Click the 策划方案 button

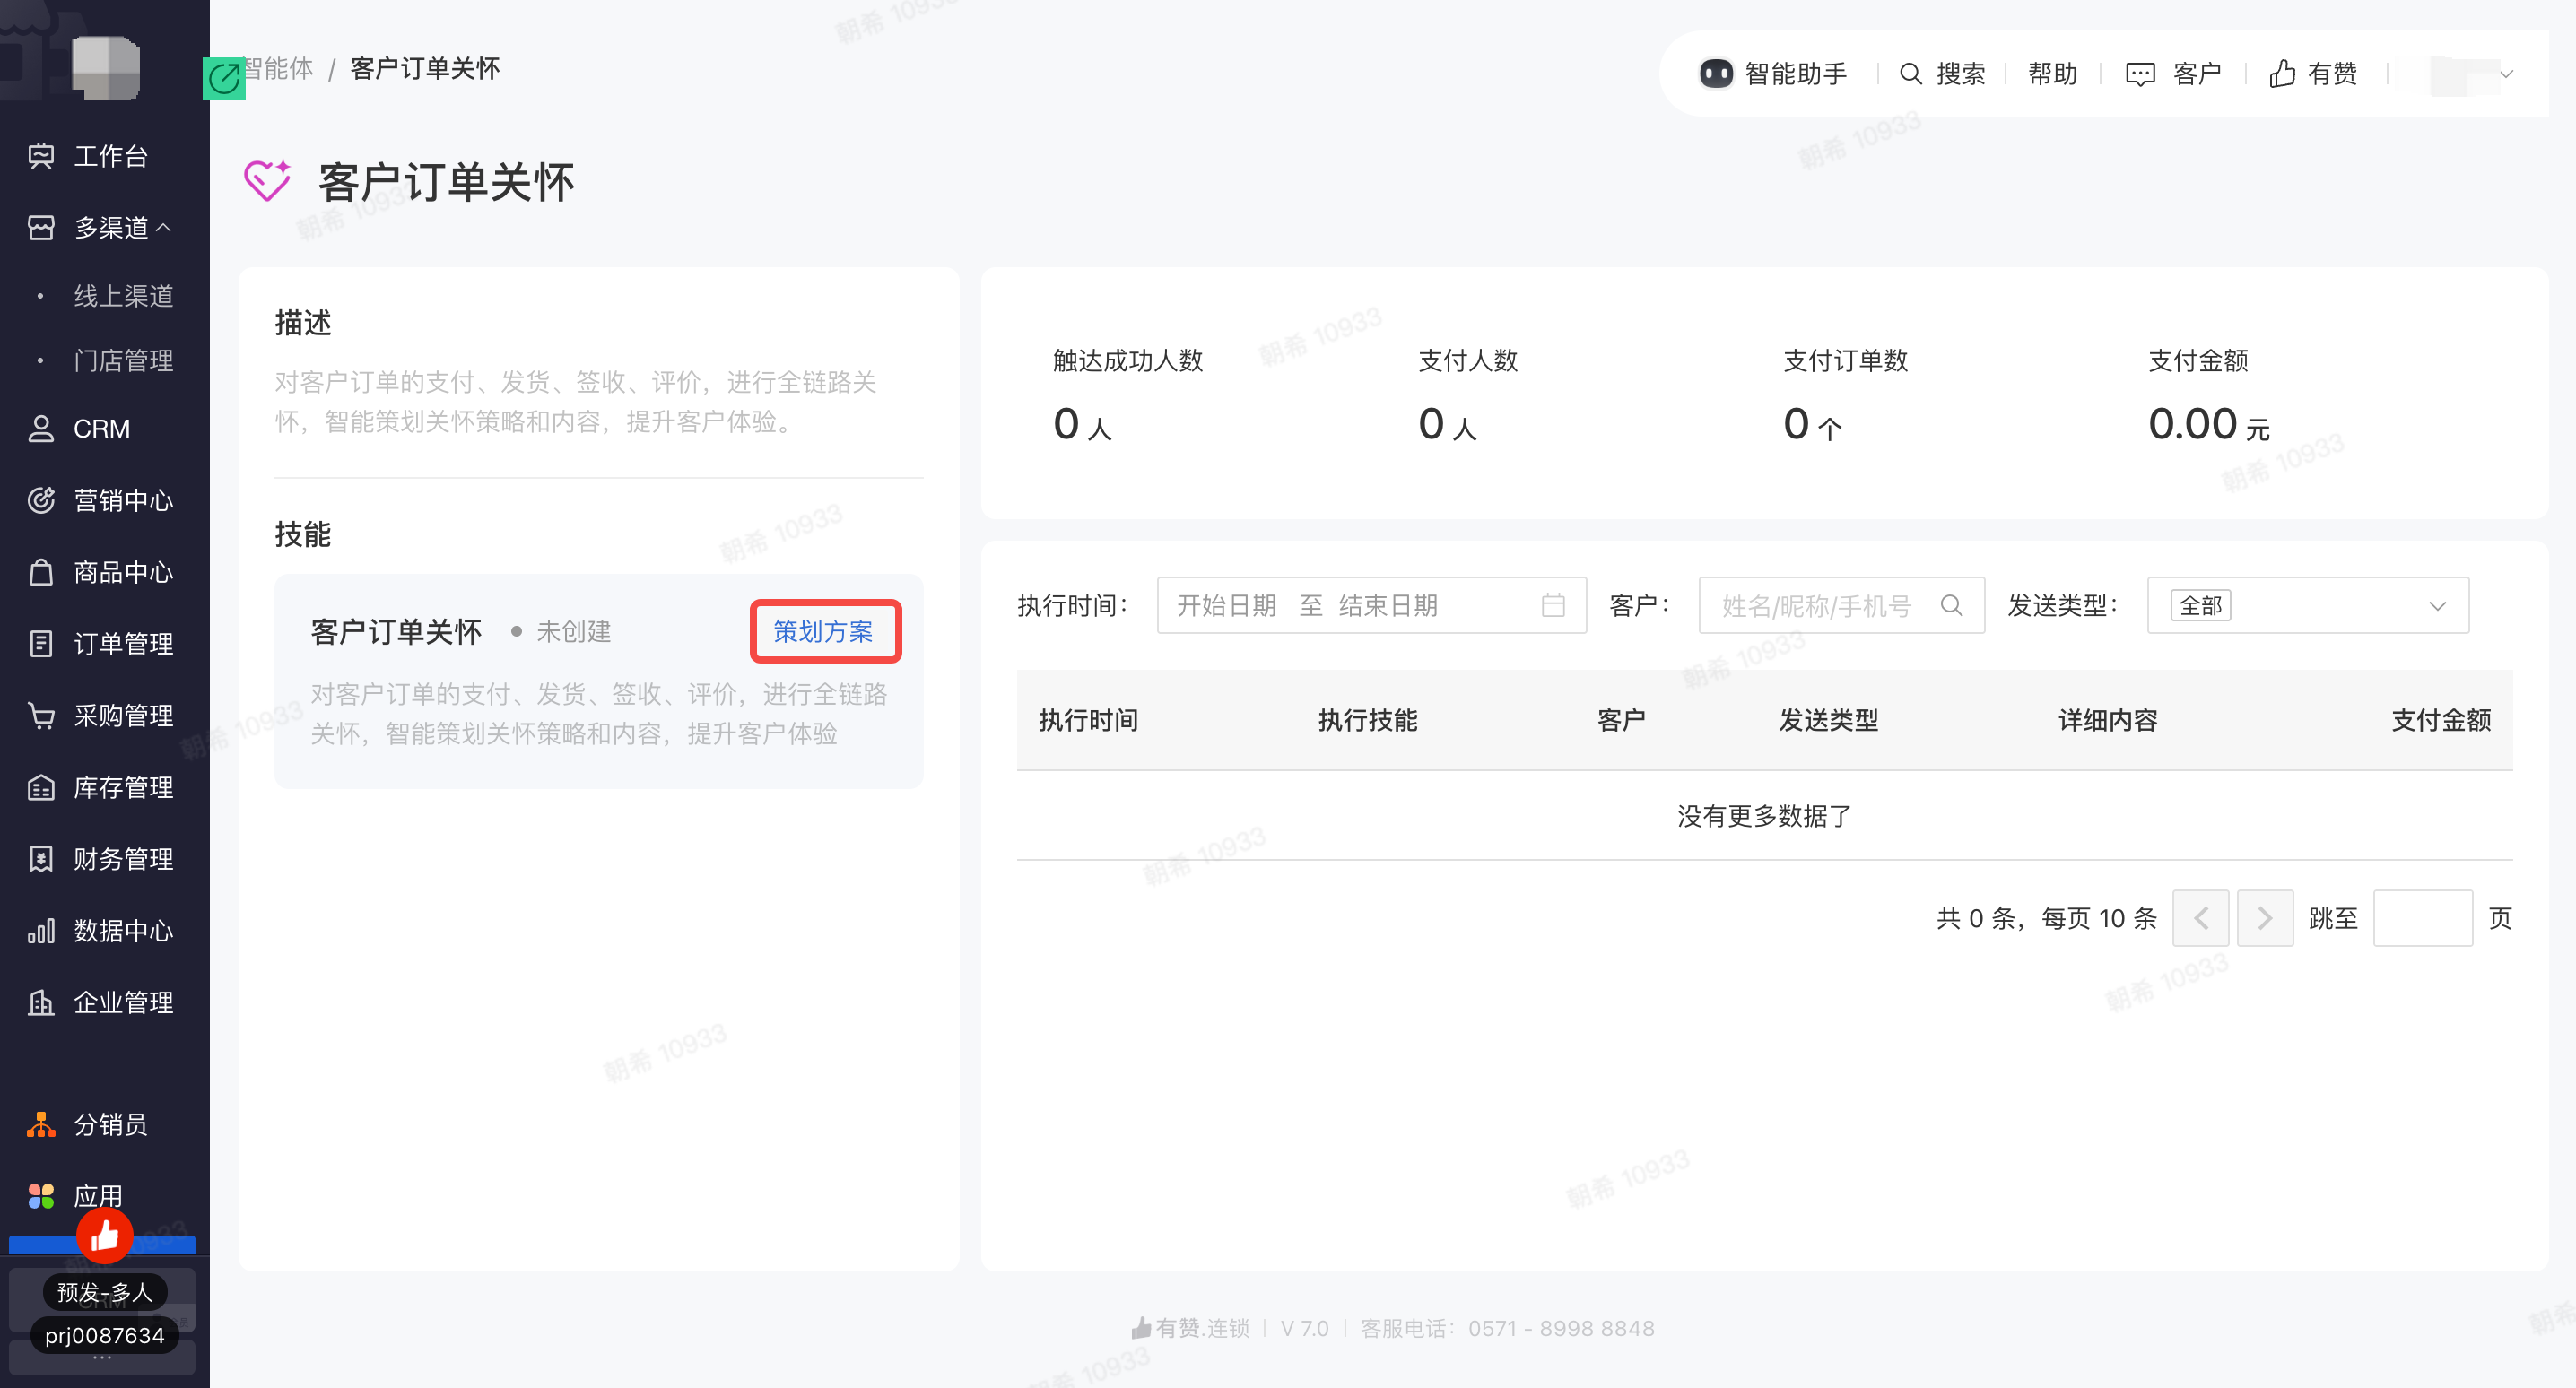tap(823, 631)
